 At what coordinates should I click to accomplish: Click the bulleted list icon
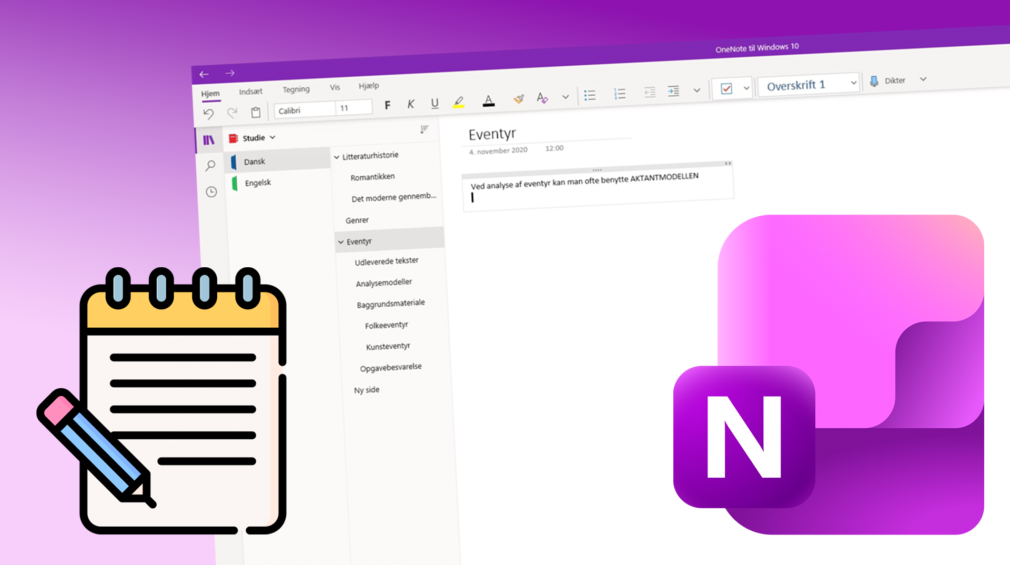coord(590,95)
